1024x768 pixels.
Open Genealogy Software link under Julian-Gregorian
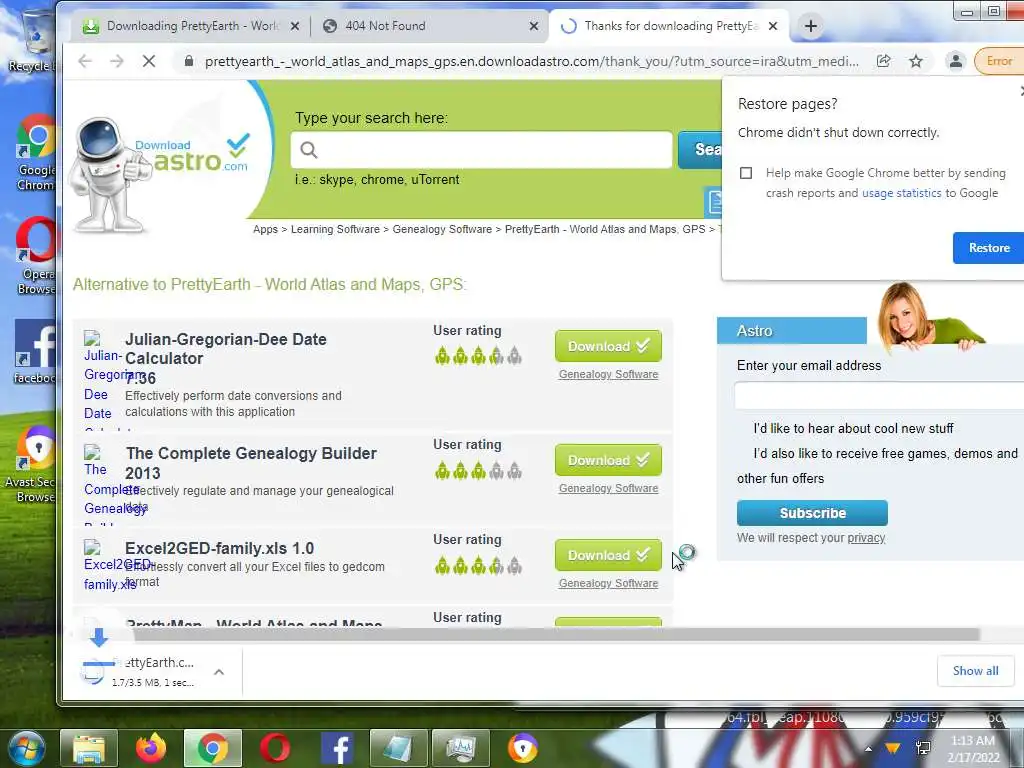click(x=608, y=374)
